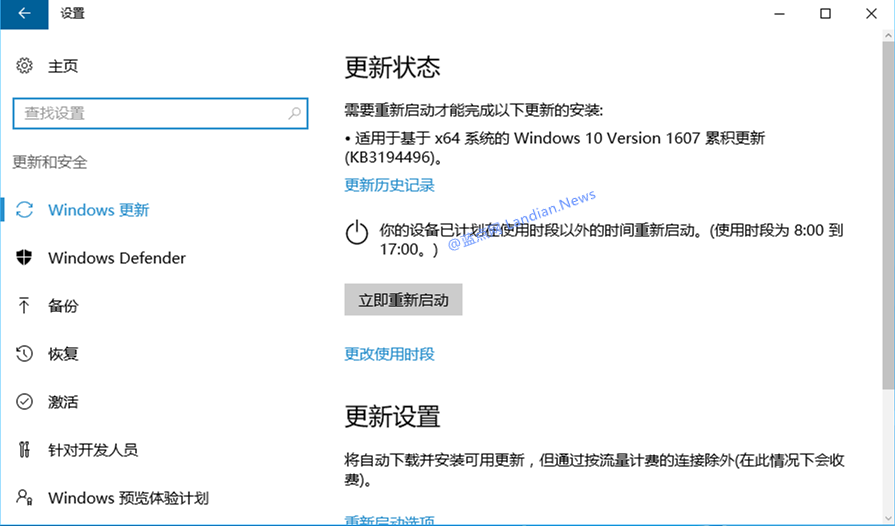Open 更改使用时段 link
Viewport: 895px width, 526px height.
tap(389, 354)
